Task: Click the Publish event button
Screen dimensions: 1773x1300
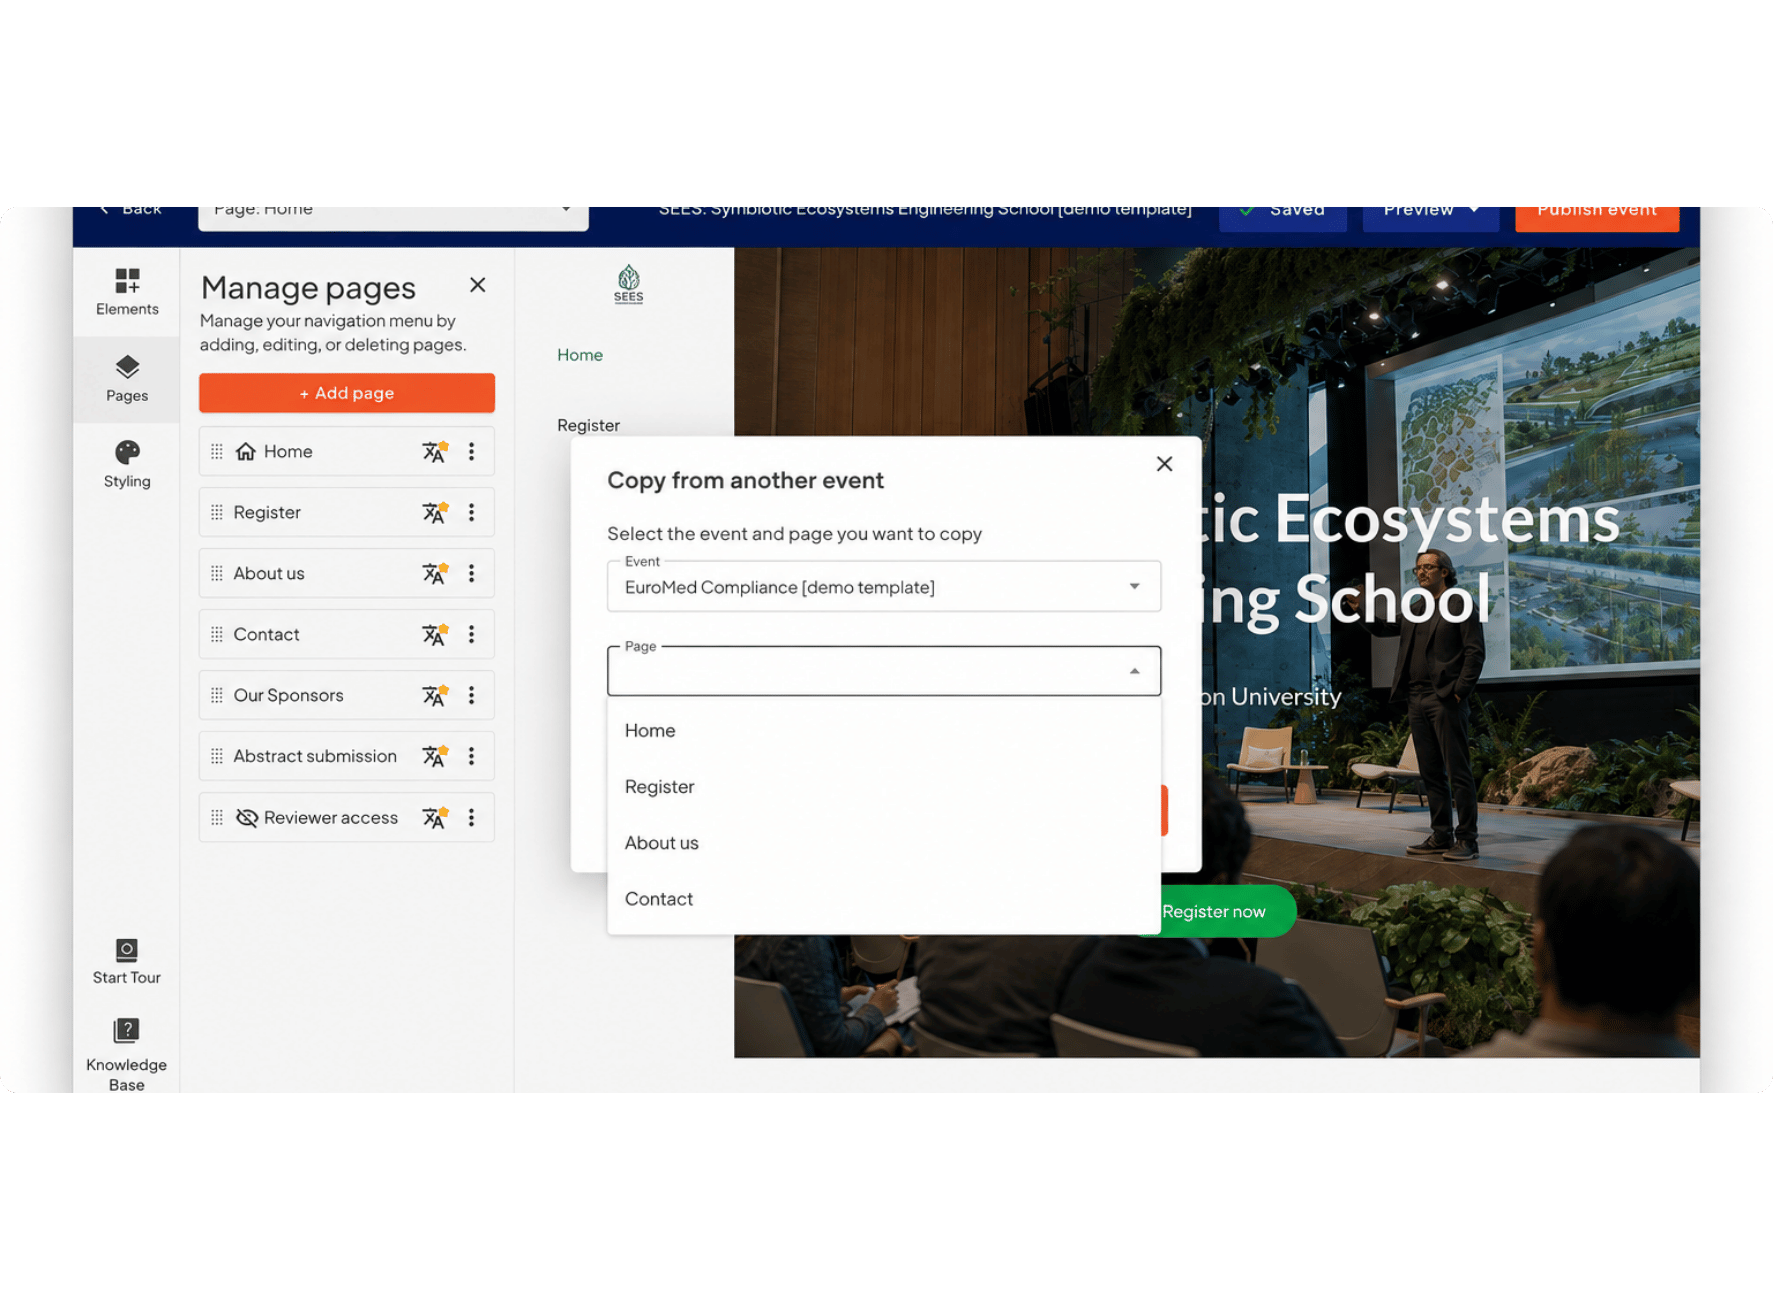Action: (x=1597, y=212)
